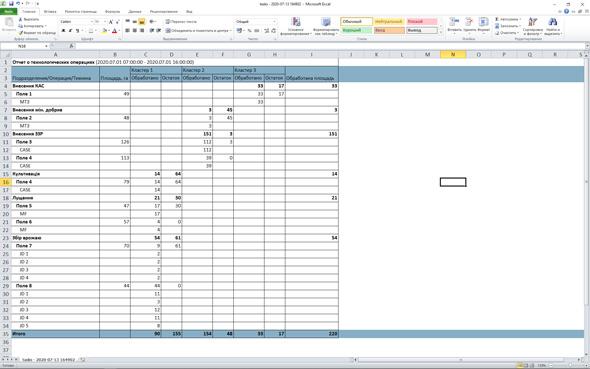Toggle italic formatting button
Screen dimensions: 590x369
click(x=70, y=30)
